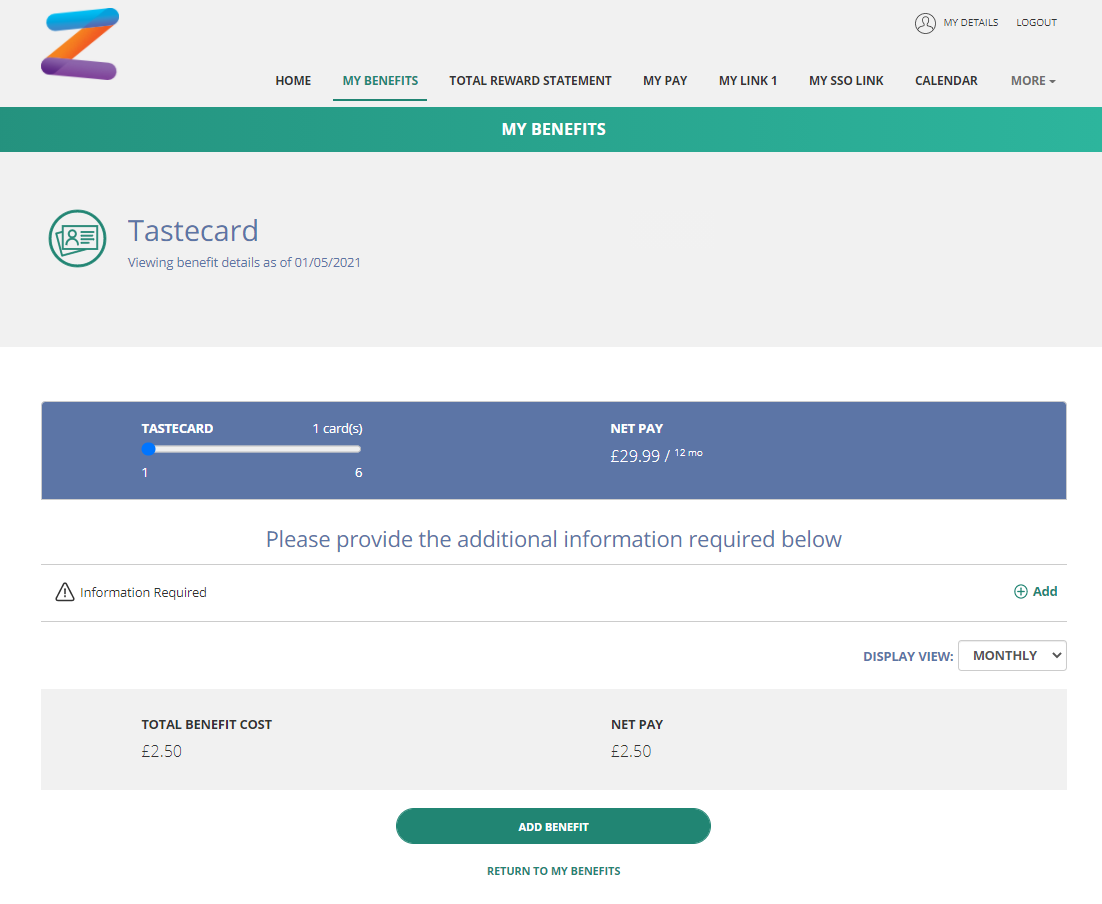1102x904 pixels.
Task: Click Return to My Benefits link
Action: 554,872
